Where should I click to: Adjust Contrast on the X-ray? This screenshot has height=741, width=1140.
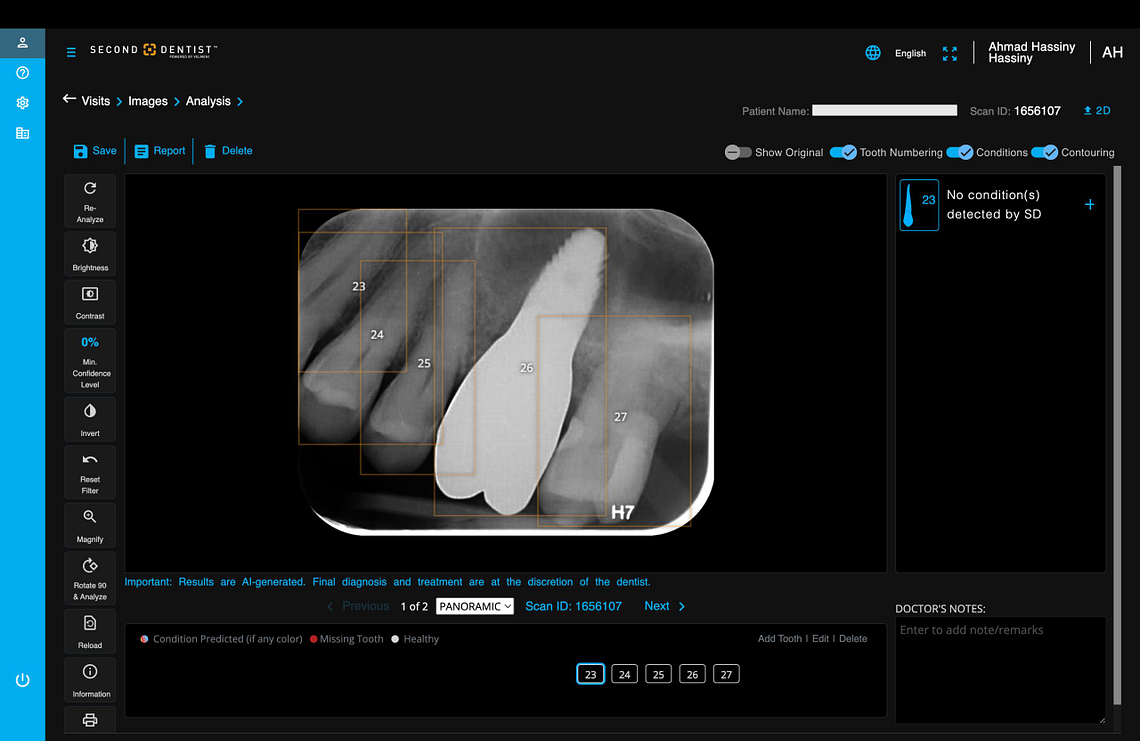(x=89, y=301)
